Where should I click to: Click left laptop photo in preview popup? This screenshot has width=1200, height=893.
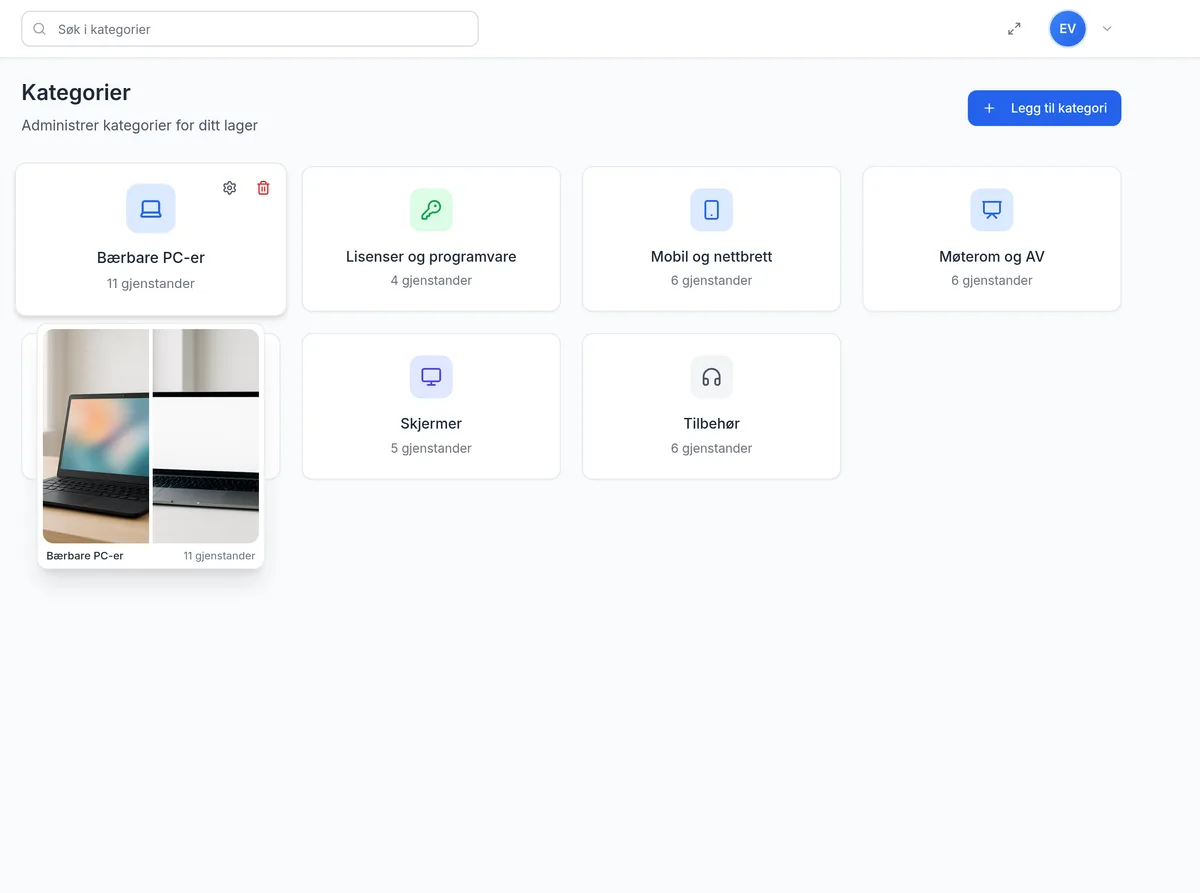click(x=96, y=436)
